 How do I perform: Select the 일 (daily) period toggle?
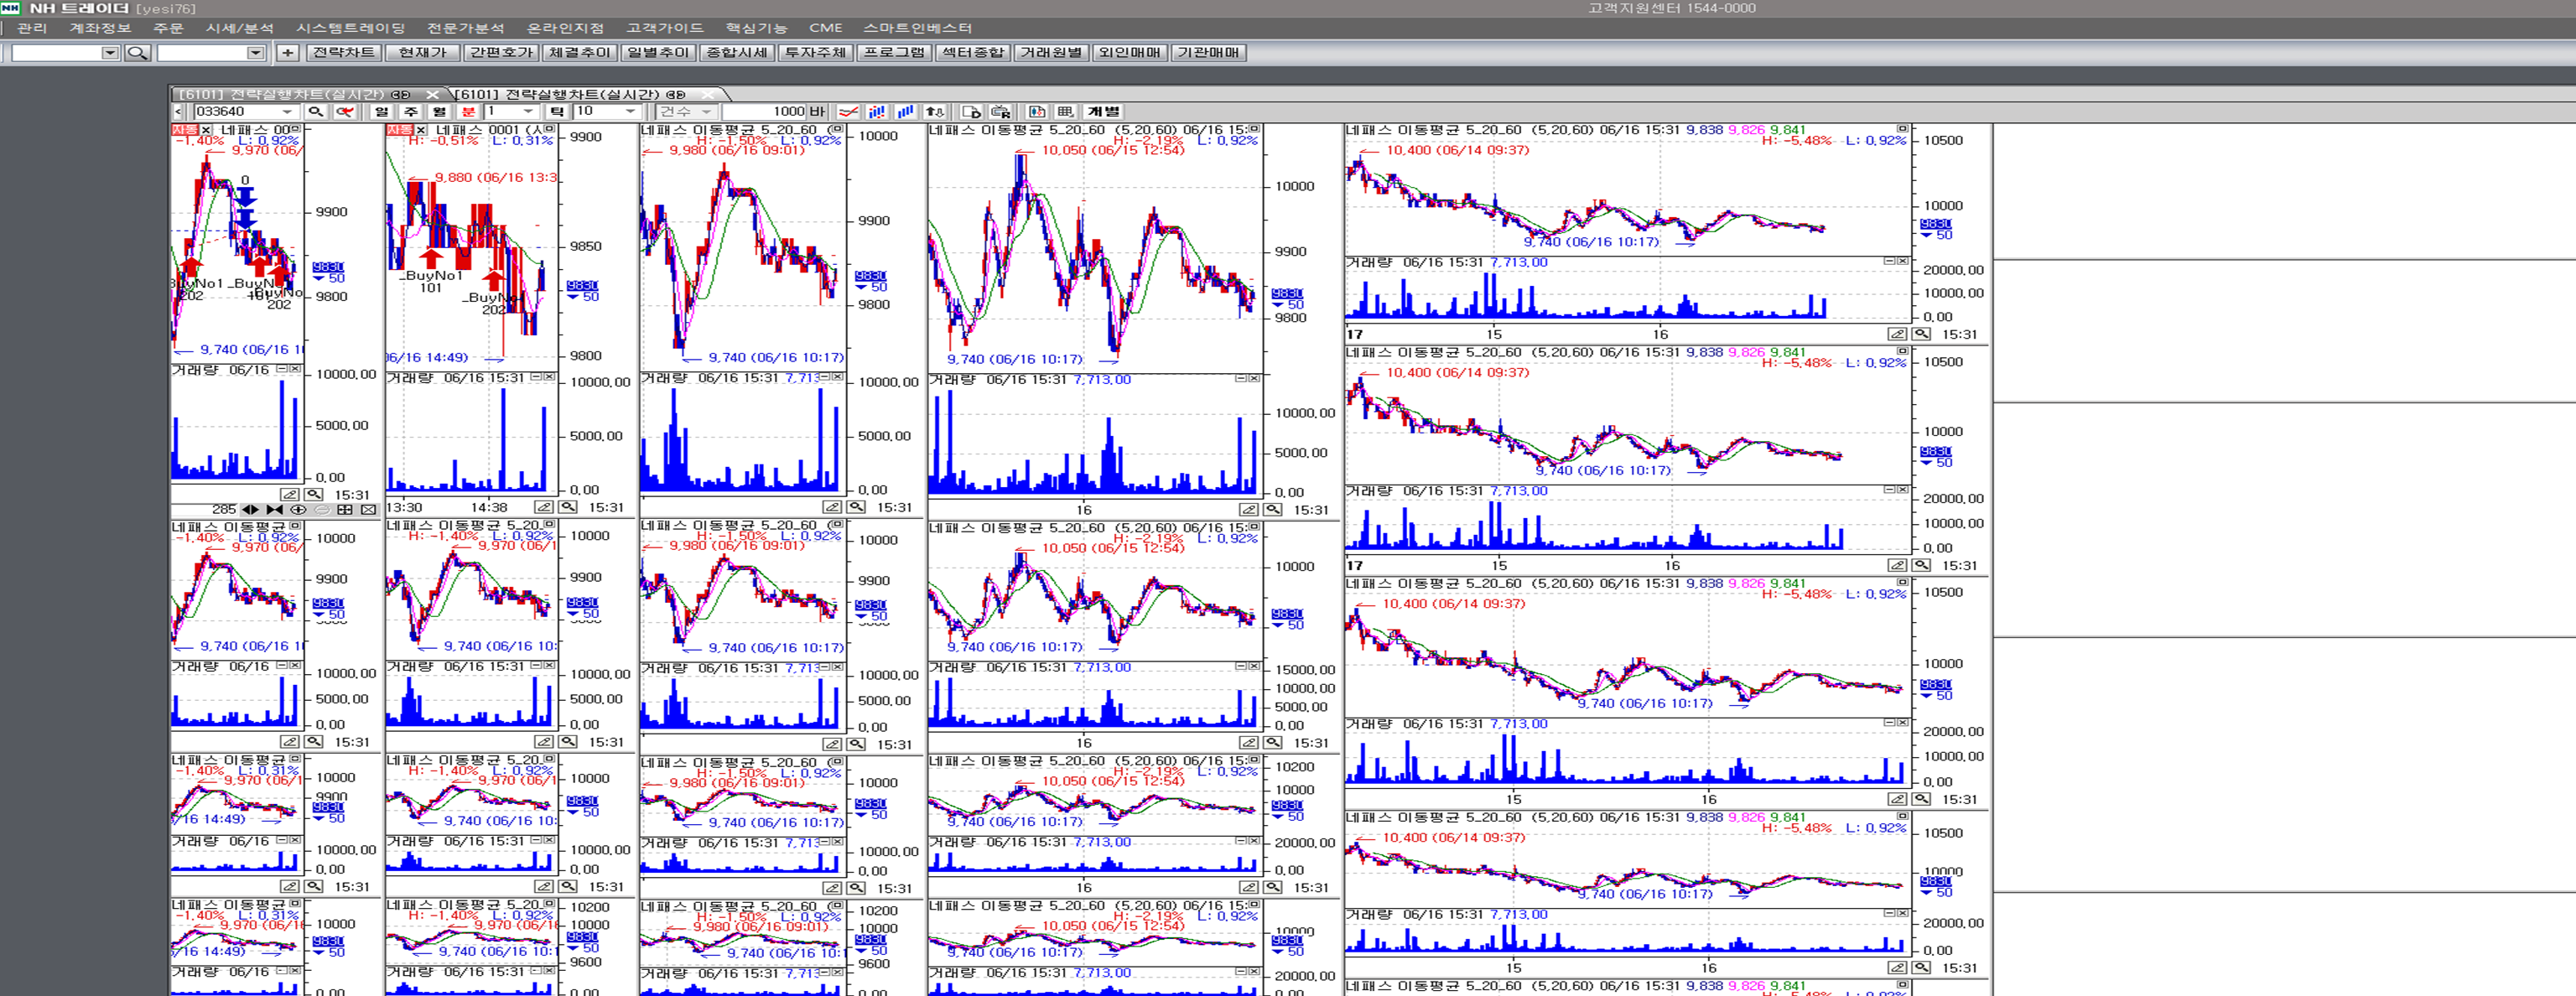click(382, 111)
